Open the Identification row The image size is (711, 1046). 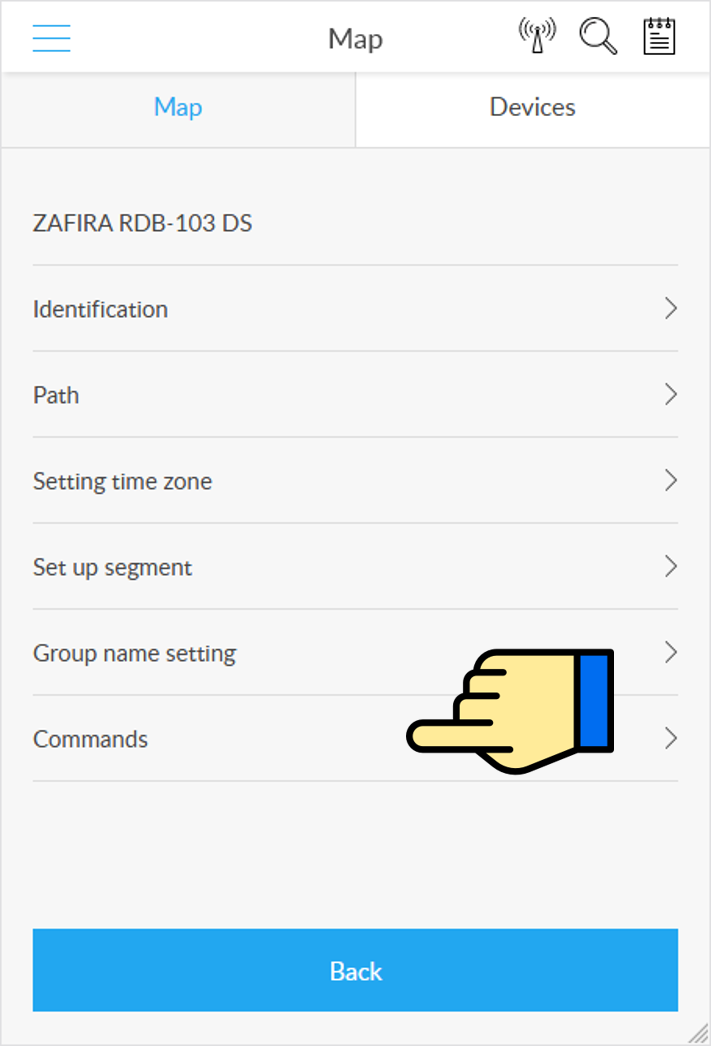click(x=356, y=308)
